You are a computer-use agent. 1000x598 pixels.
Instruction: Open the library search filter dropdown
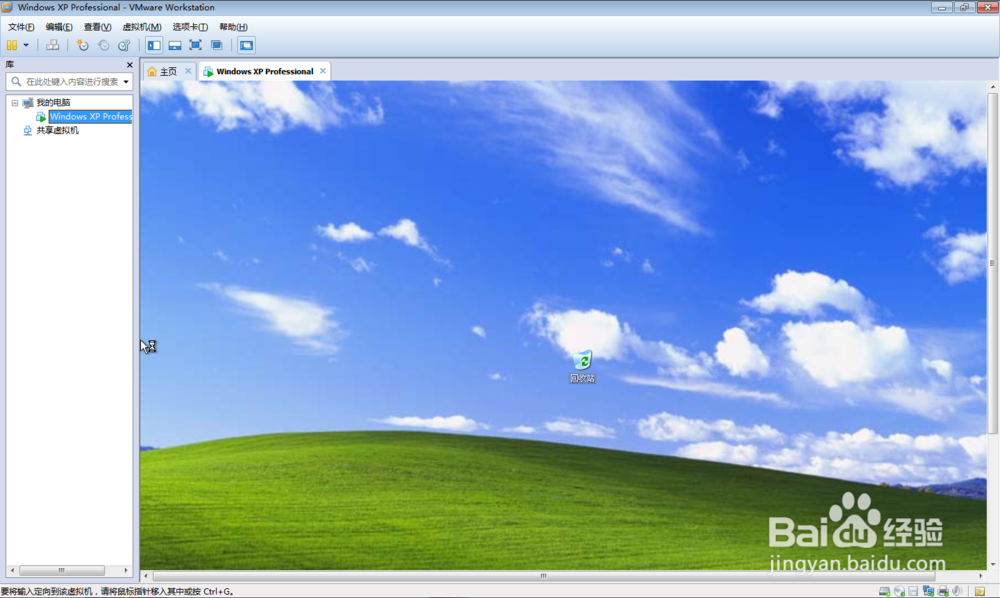[126, 82]
